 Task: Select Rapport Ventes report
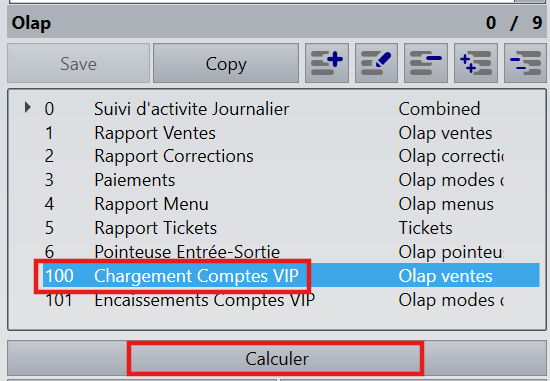(291, 133)
